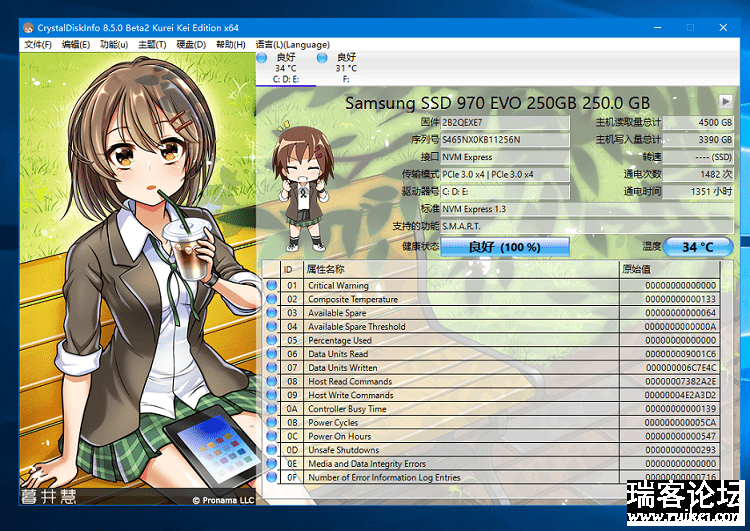This screenshot has height=531, width=750.
Task: Click the supported features field S.M.A.R.T.
Action: [x=587, y=226]
